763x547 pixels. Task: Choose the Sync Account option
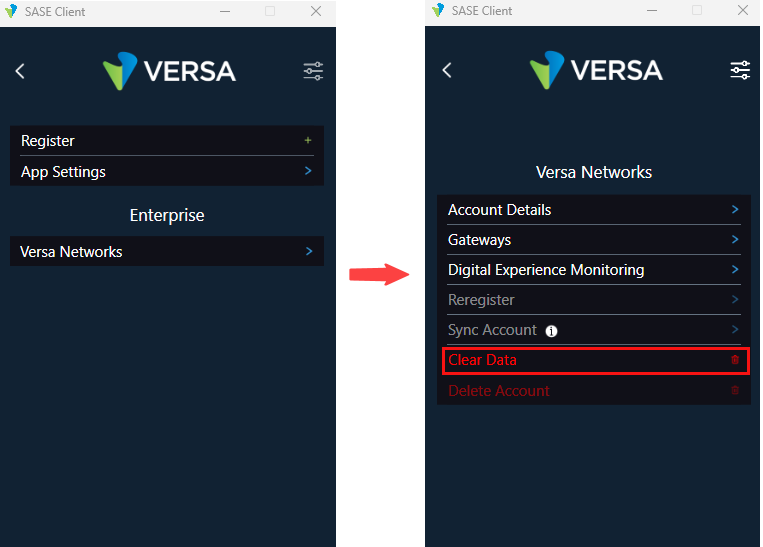(492, 330)
